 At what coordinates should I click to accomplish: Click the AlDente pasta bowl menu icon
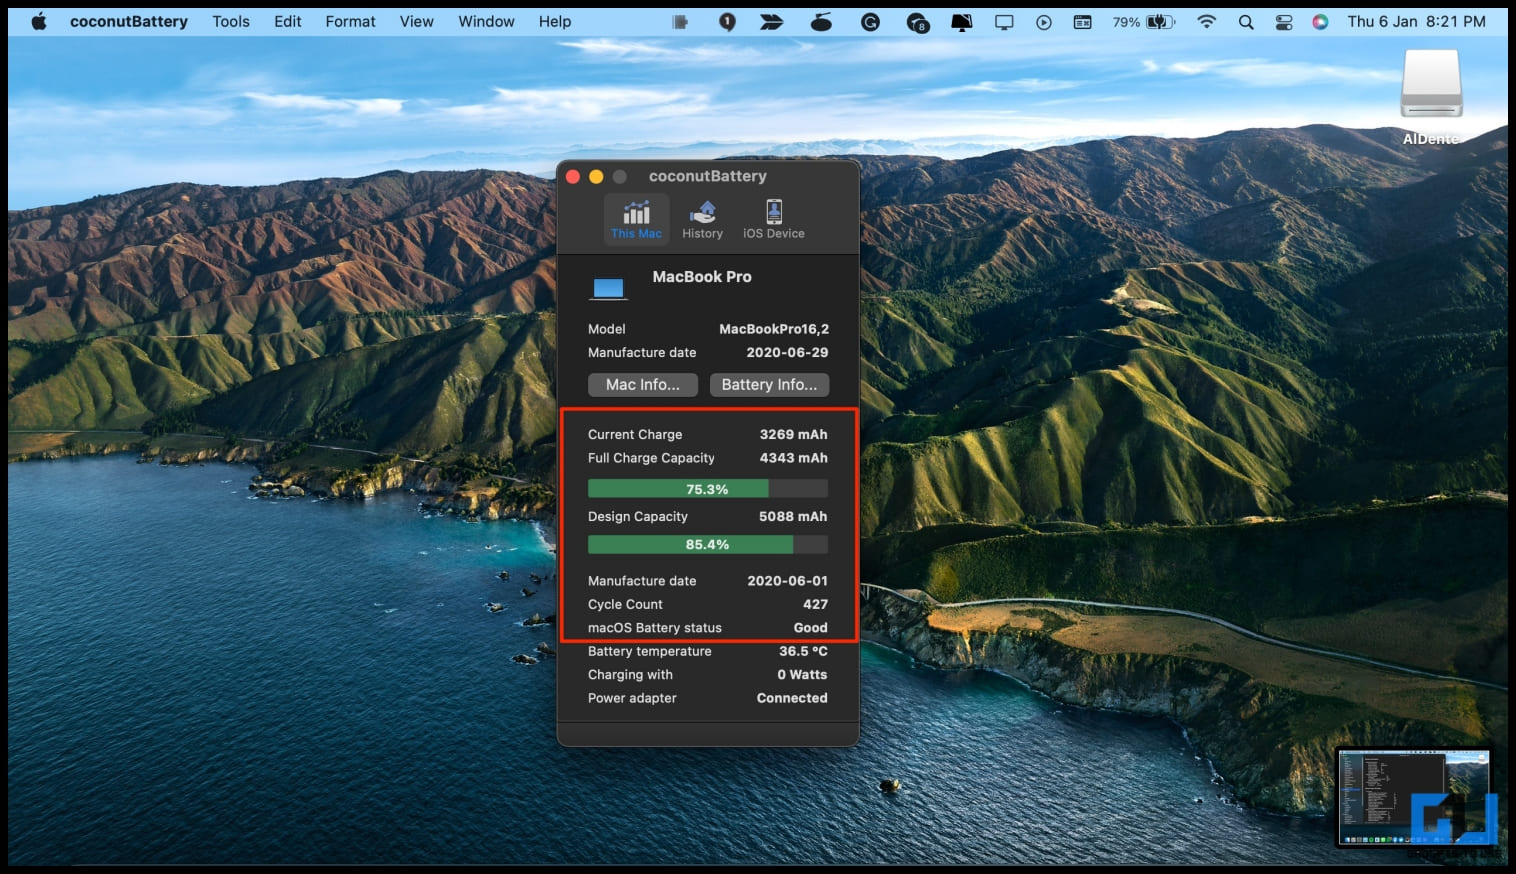[821, 21]
